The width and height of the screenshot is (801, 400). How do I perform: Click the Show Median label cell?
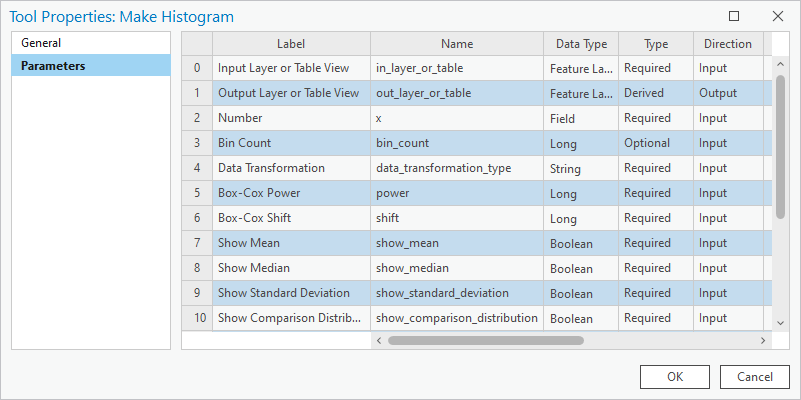[291, 268]
